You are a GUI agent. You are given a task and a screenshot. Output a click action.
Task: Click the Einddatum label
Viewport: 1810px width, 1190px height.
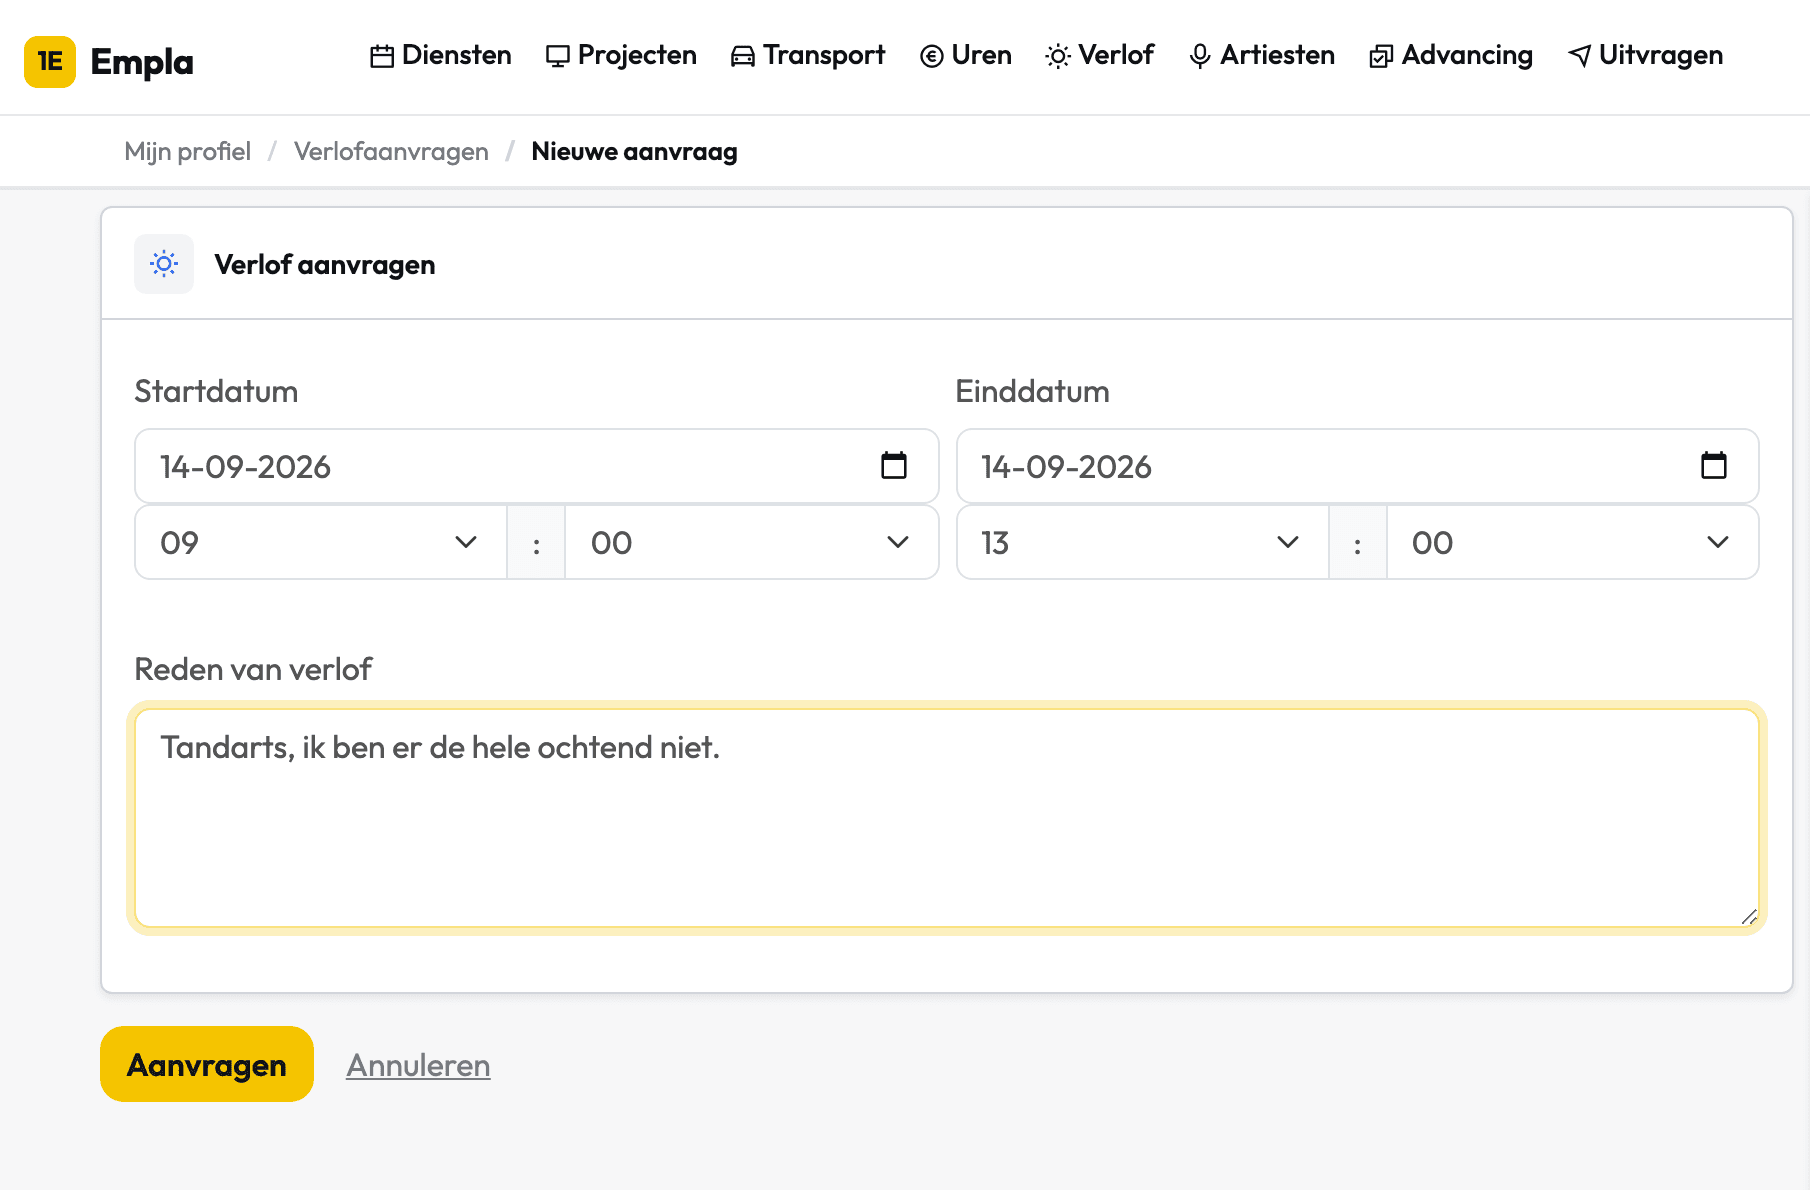[1033, 391]
